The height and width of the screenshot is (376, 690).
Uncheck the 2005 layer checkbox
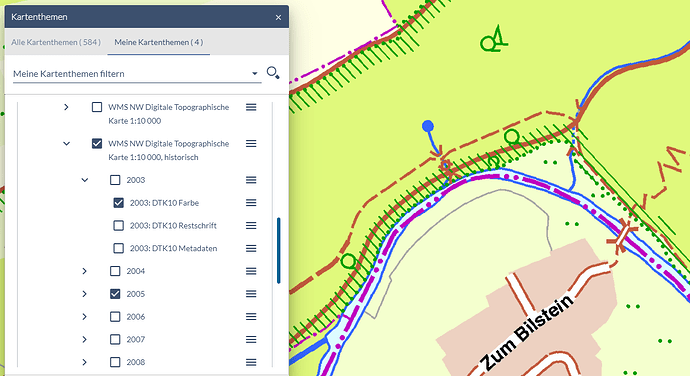pos(115,294)
